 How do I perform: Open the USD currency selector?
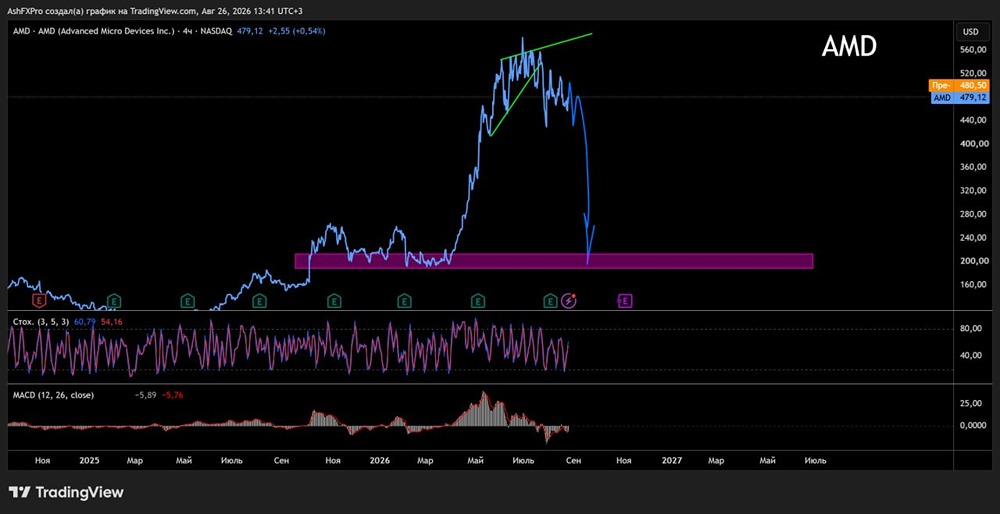[970, 31]
